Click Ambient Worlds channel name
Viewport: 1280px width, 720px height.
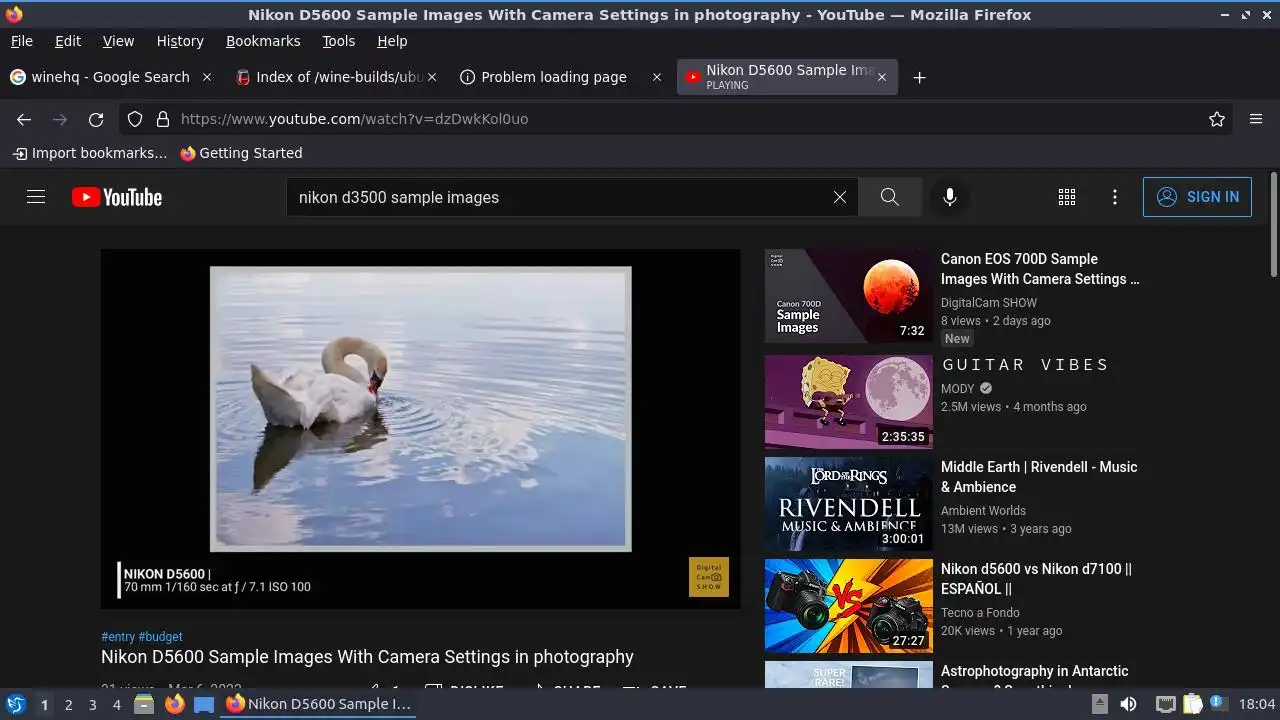[984, 511]
